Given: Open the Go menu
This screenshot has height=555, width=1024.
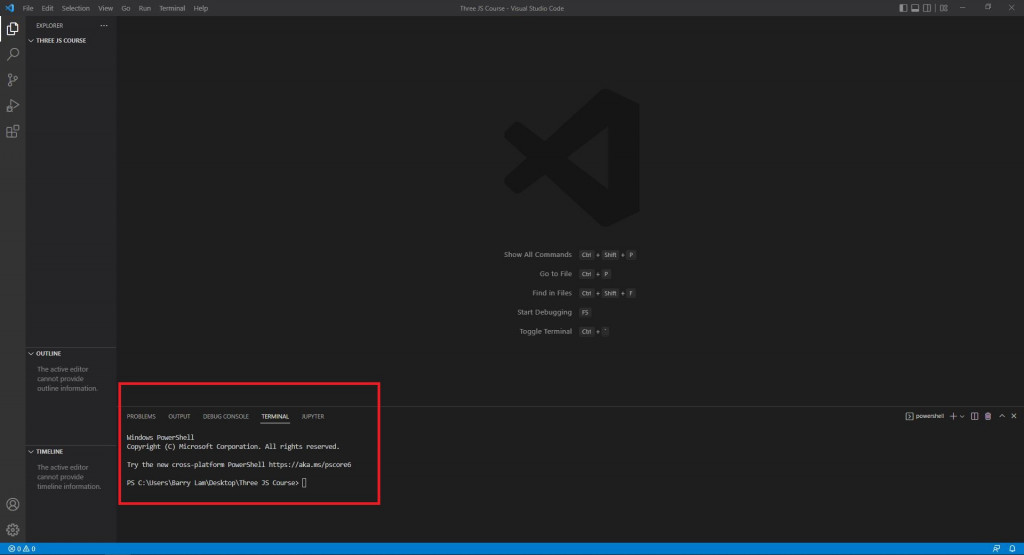Looking at the screenshot, I should coord(125,8).
